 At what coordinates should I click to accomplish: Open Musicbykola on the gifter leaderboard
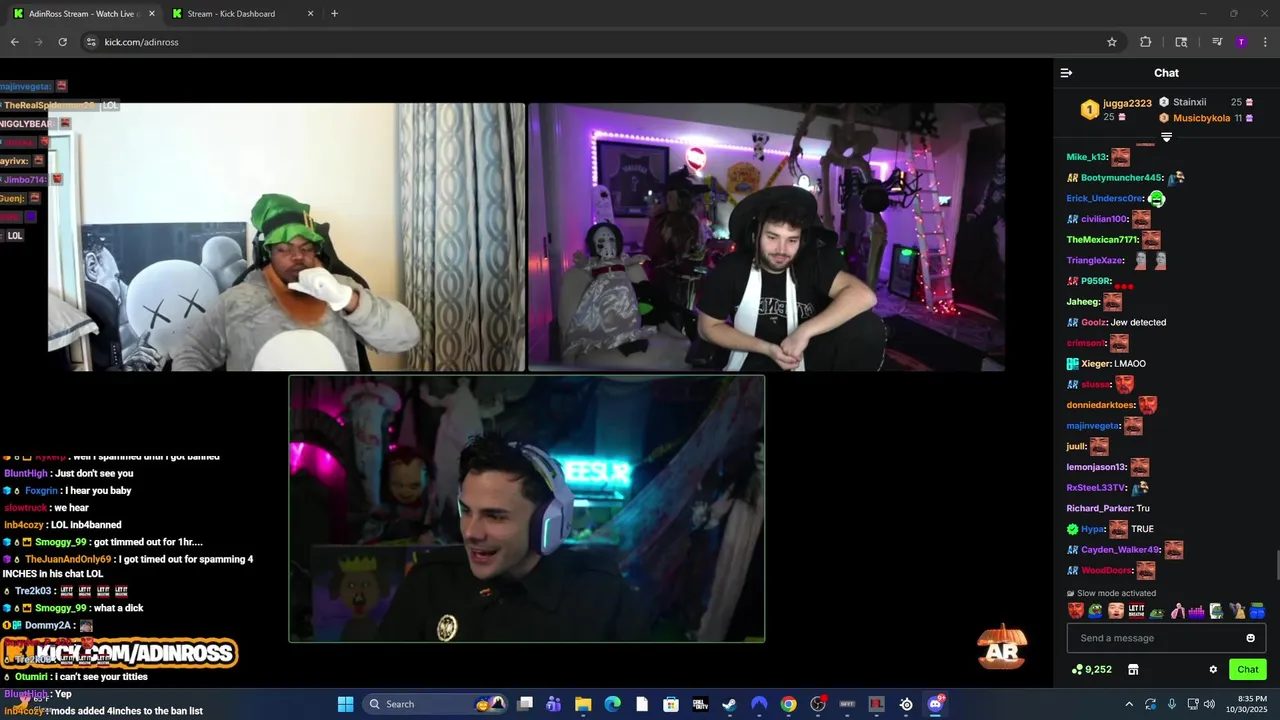1201,118
